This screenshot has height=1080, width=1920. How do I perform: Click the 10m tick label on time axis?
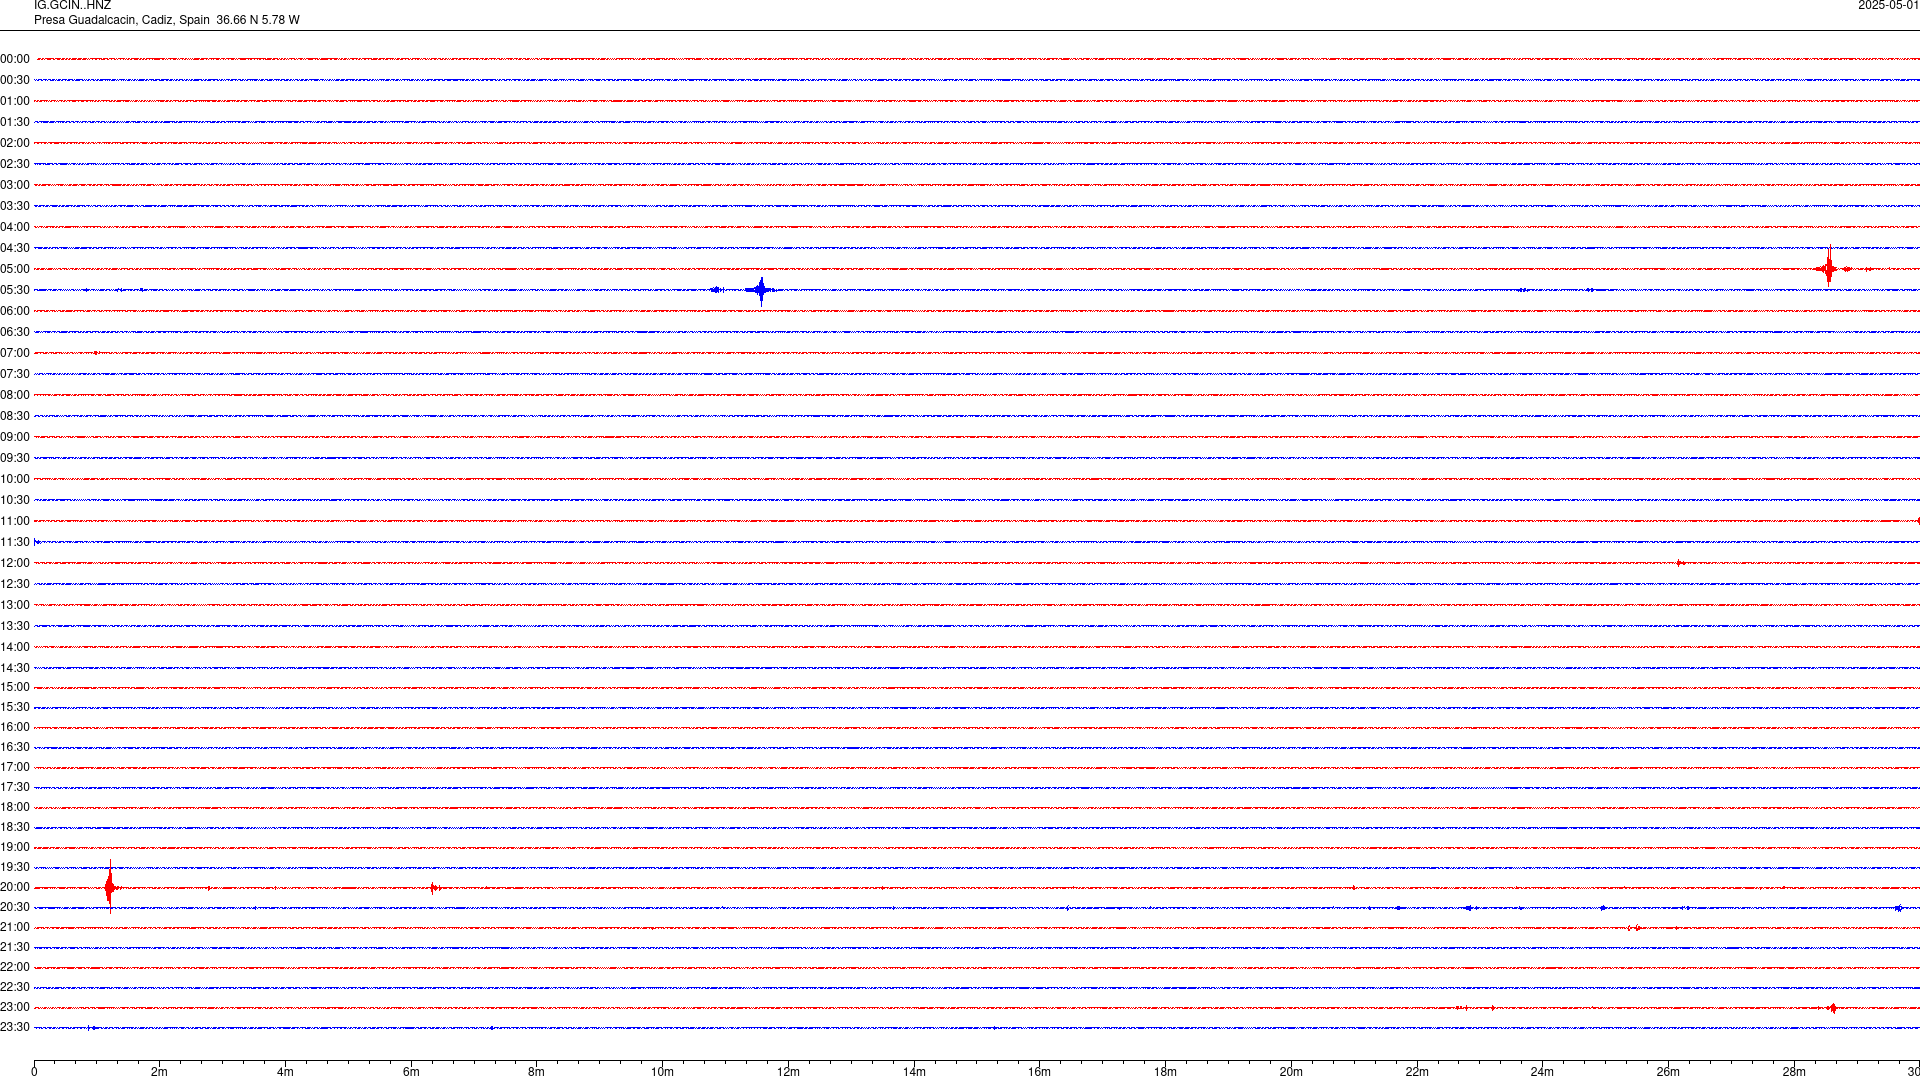click(662, 1072)
